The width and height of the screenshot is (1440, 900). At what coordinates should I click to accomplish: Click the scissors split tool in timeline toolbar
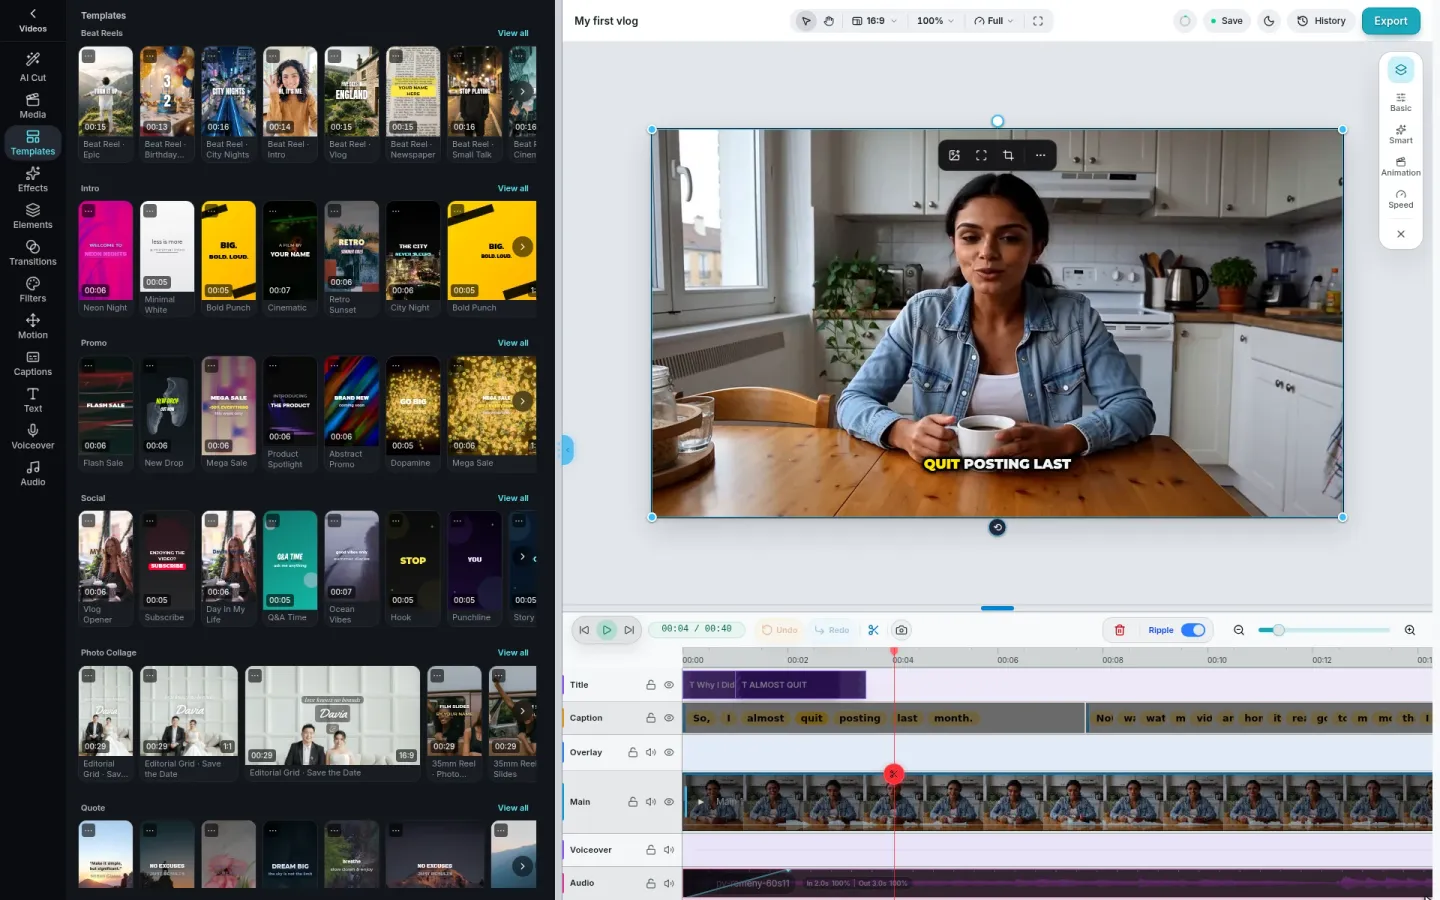(x=873, y=630)
